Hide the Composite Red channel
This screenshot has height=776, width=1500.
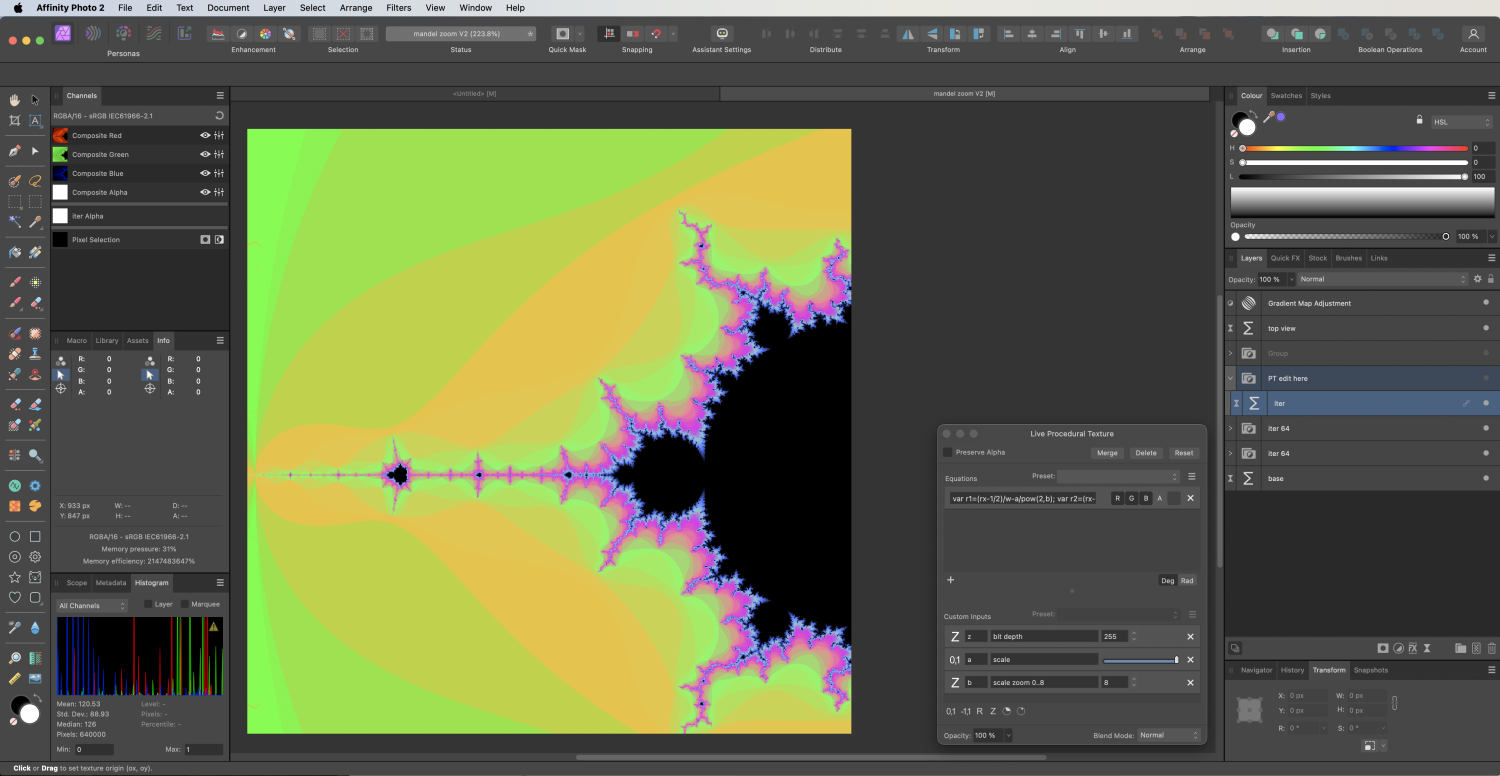coord(204,135)
